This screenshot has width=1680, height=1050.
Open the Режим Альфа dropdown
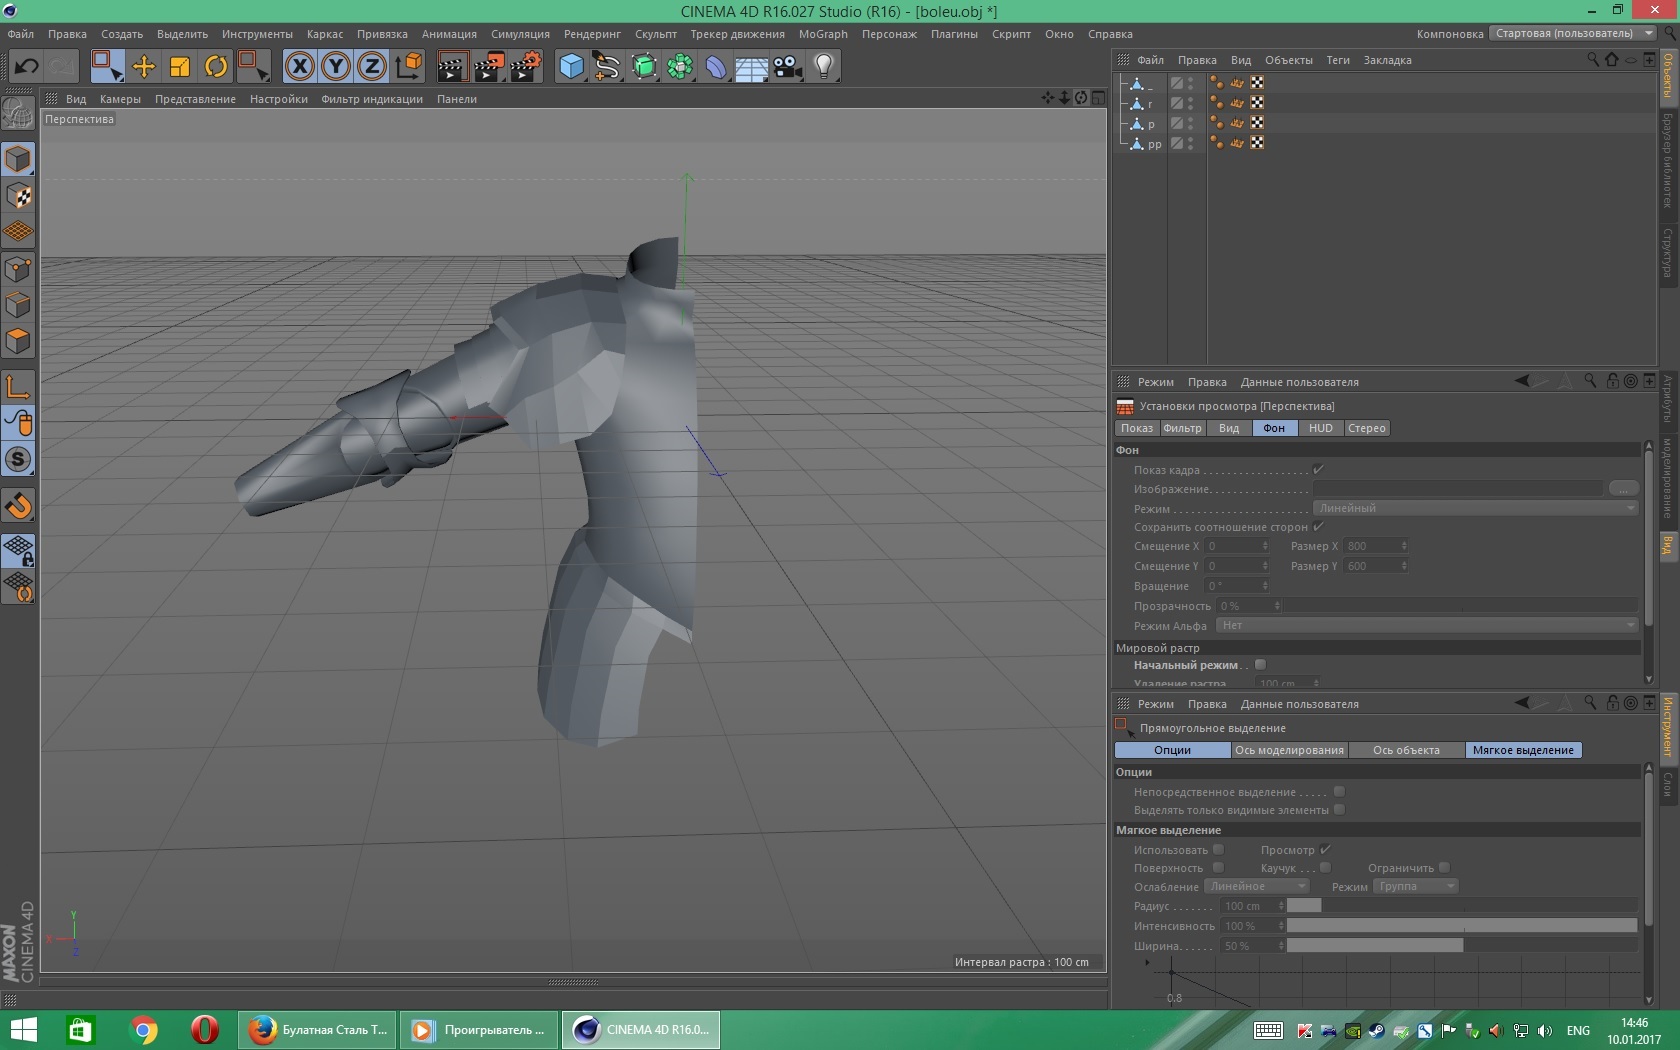pos(1427,625)
